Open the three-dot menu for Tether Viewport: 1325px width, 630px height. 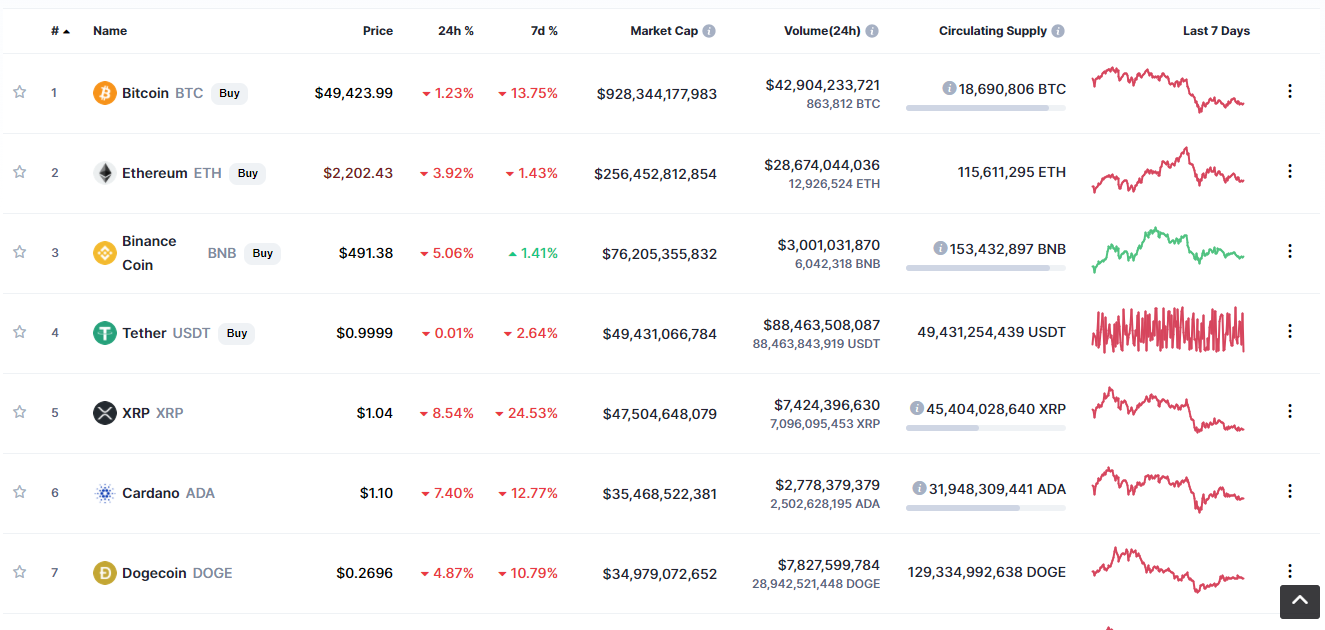pyautogui.click(x=1290, y=331)
